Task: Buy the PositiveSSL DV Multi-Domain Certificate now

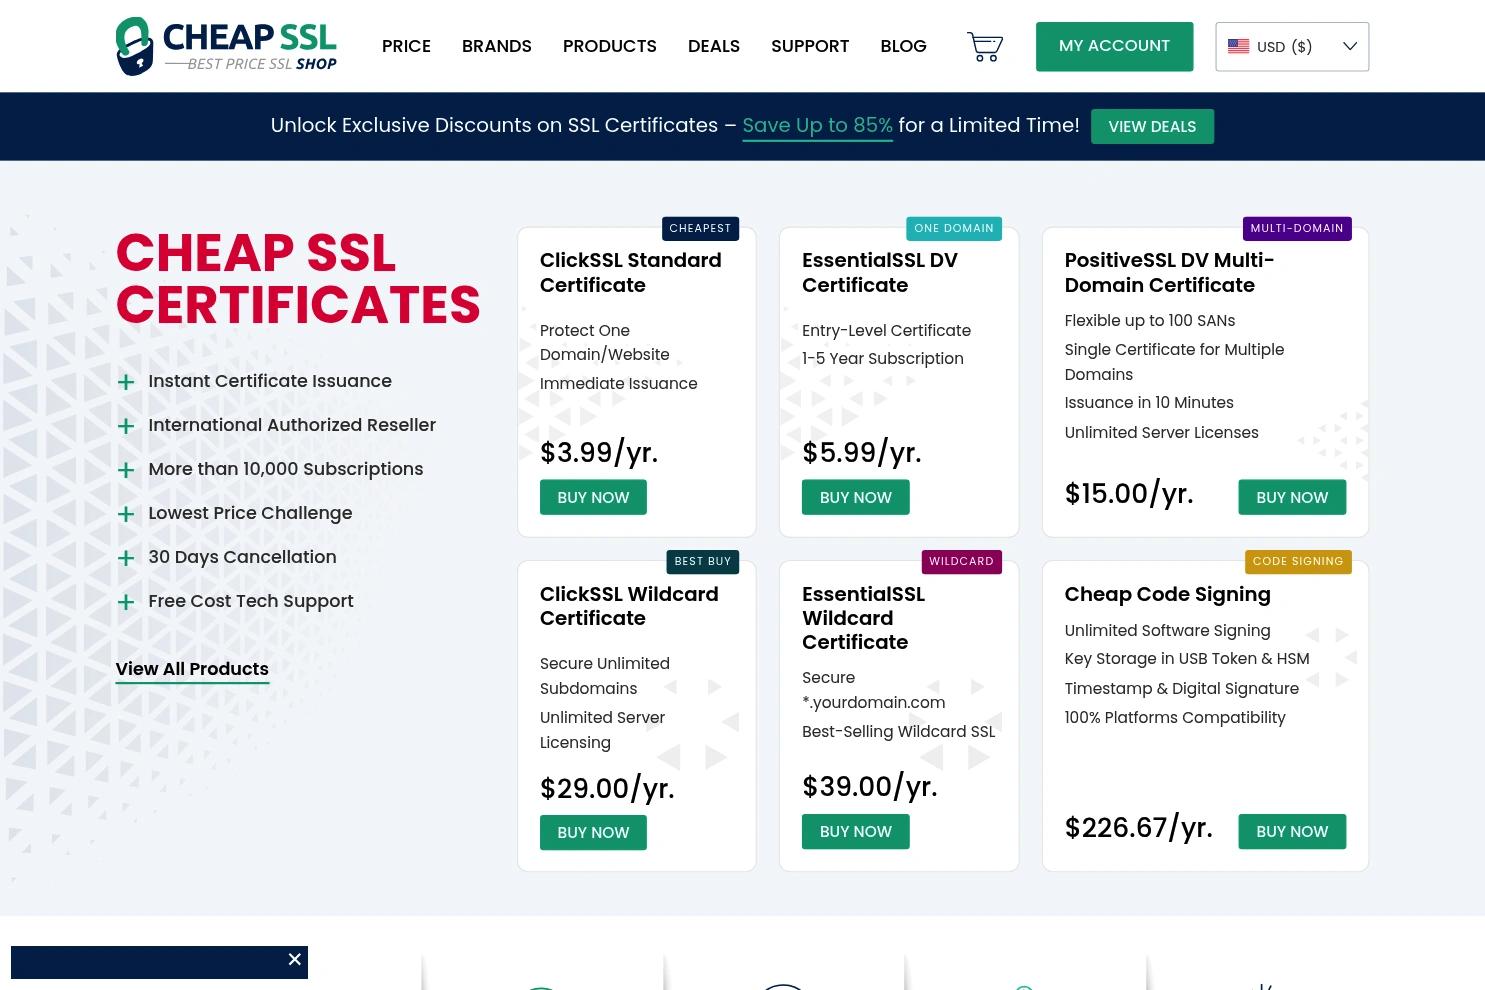Action: [1292, 497]
